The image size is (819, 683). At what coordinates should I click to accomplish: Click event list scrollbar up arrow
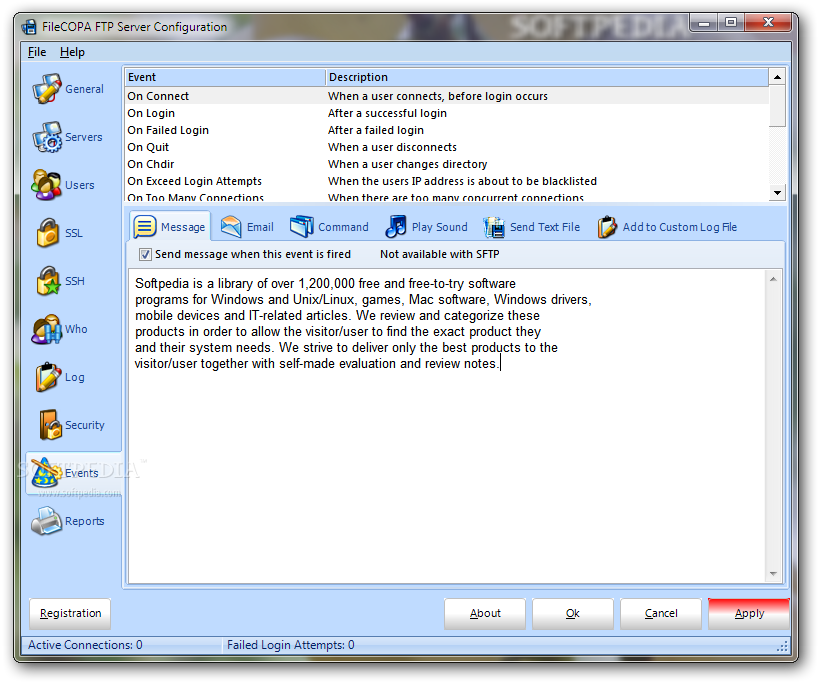point(777,77)
